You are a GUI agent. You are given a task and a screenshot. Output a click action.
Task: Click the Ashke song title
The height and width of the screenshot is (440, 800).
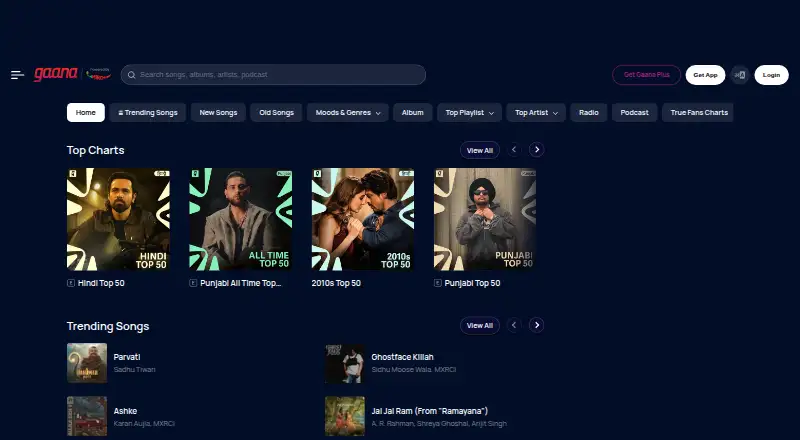coord(125,411)
